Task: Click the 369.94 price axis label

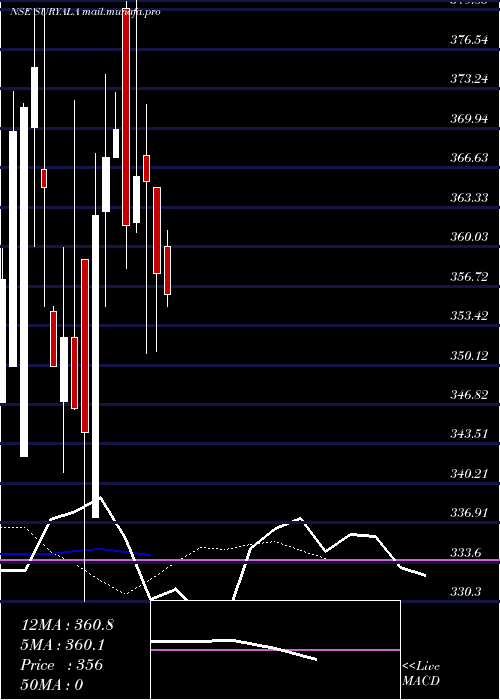Action: [x=469, y=119]
